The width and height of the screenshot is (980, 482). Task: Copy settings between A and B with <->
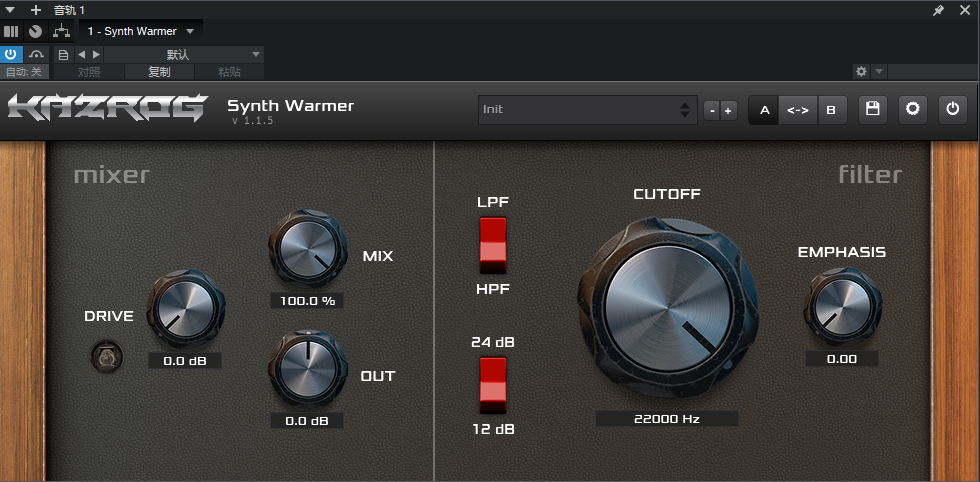798,110
